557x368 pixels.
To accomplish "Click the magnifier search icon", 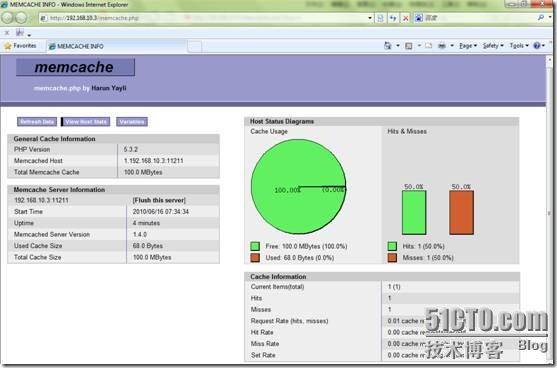I will tap(541, 17).
